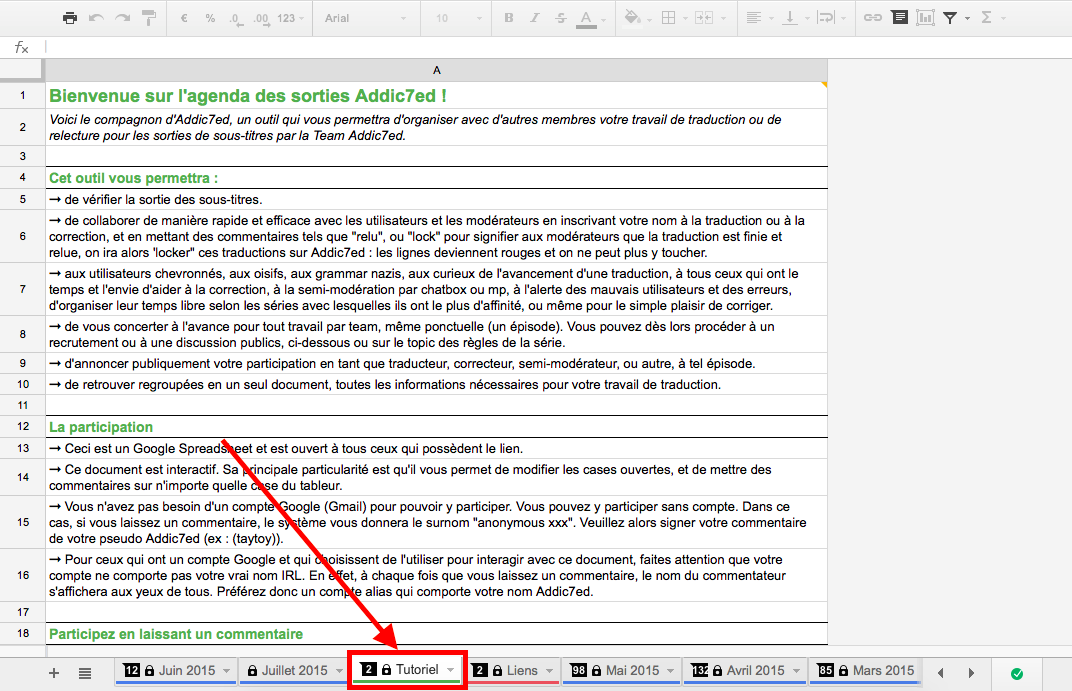This screenshot has height=691, width=1072.
Task: Switch to the Liens sheet tab
Action: click(521, 671)
